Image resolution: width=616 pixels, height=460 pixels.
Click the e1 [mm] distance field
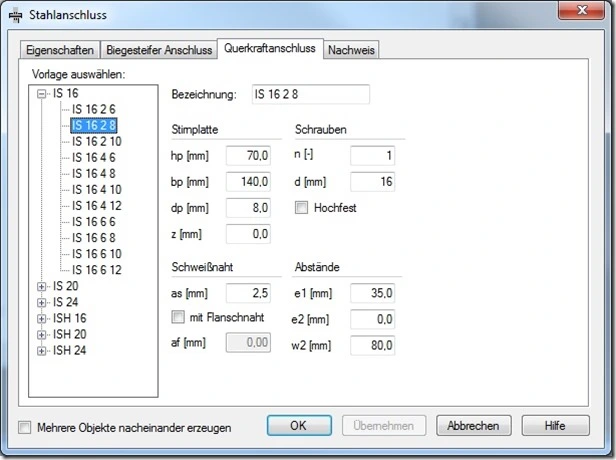372,293
